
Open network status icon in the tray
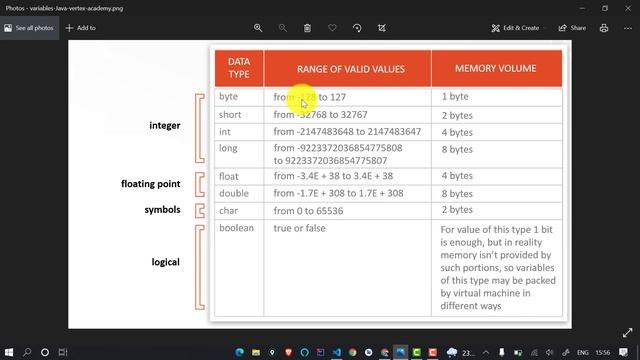pos(534,352)
